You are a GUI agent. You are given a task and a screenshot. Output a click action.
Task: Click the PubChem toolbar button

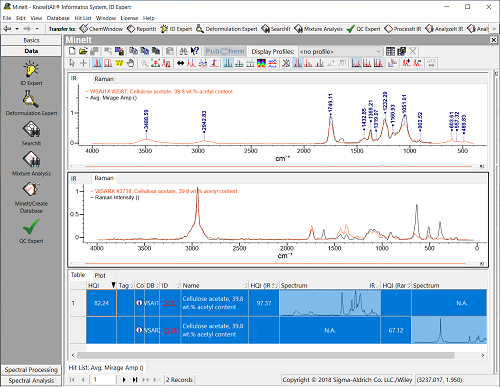tap(225, 51)
